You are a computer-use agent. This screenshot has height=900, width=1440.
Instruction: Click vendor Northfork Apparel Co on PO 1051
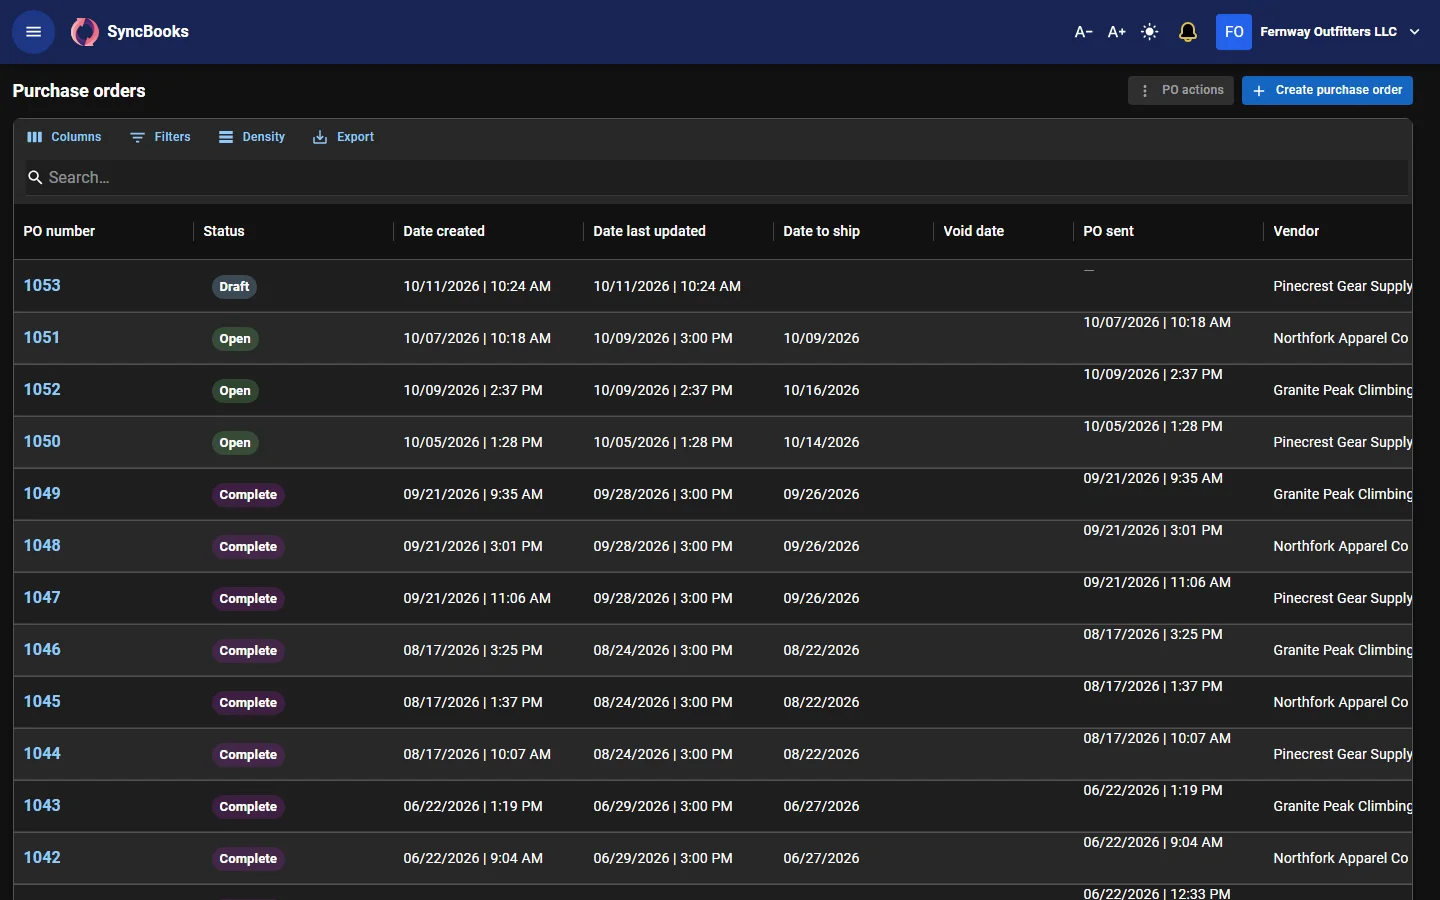pyautogui.click(x=1340, y=338)
